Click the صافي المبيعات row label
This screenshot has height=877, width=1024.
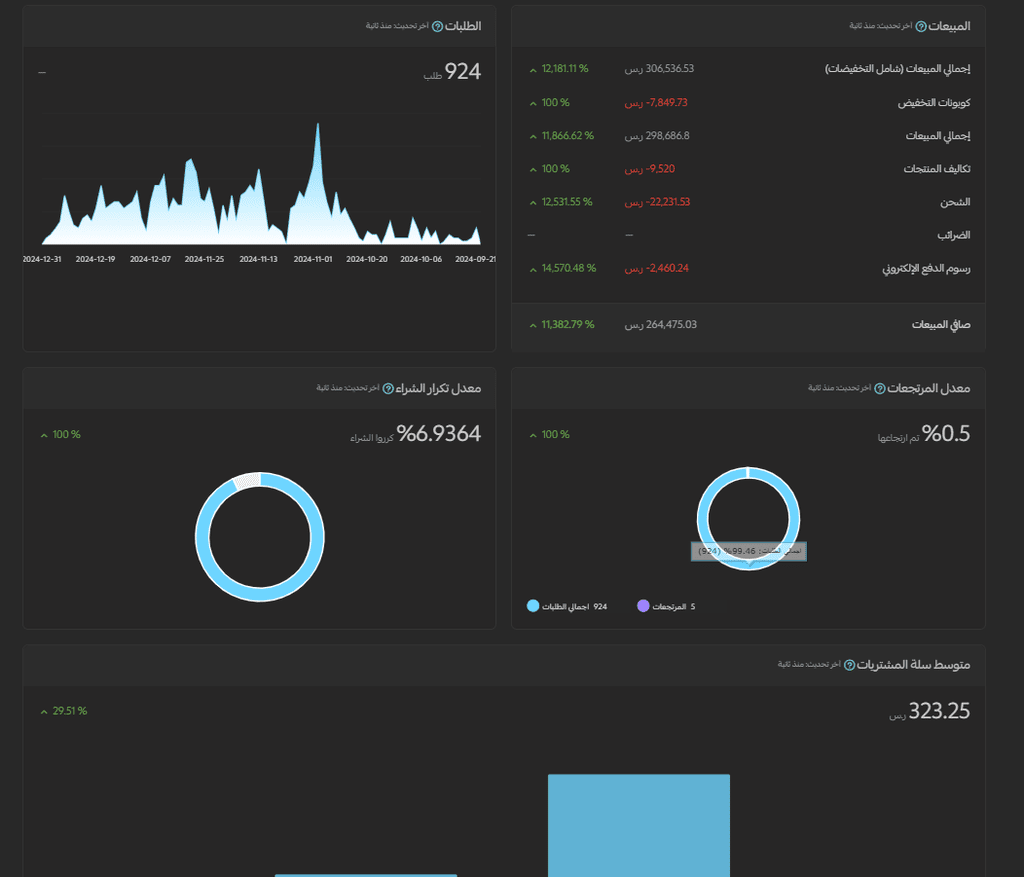point(941,325)
